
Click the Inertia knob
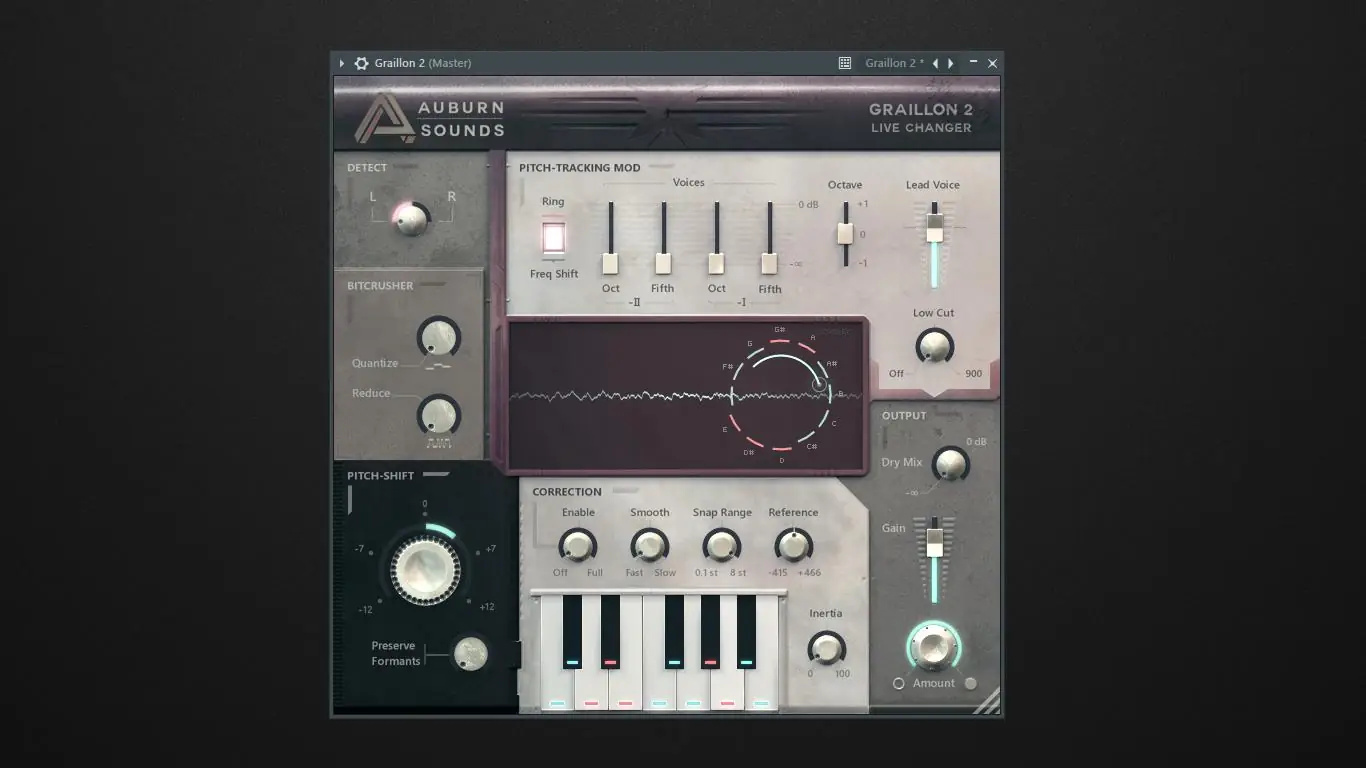(826, 649)
